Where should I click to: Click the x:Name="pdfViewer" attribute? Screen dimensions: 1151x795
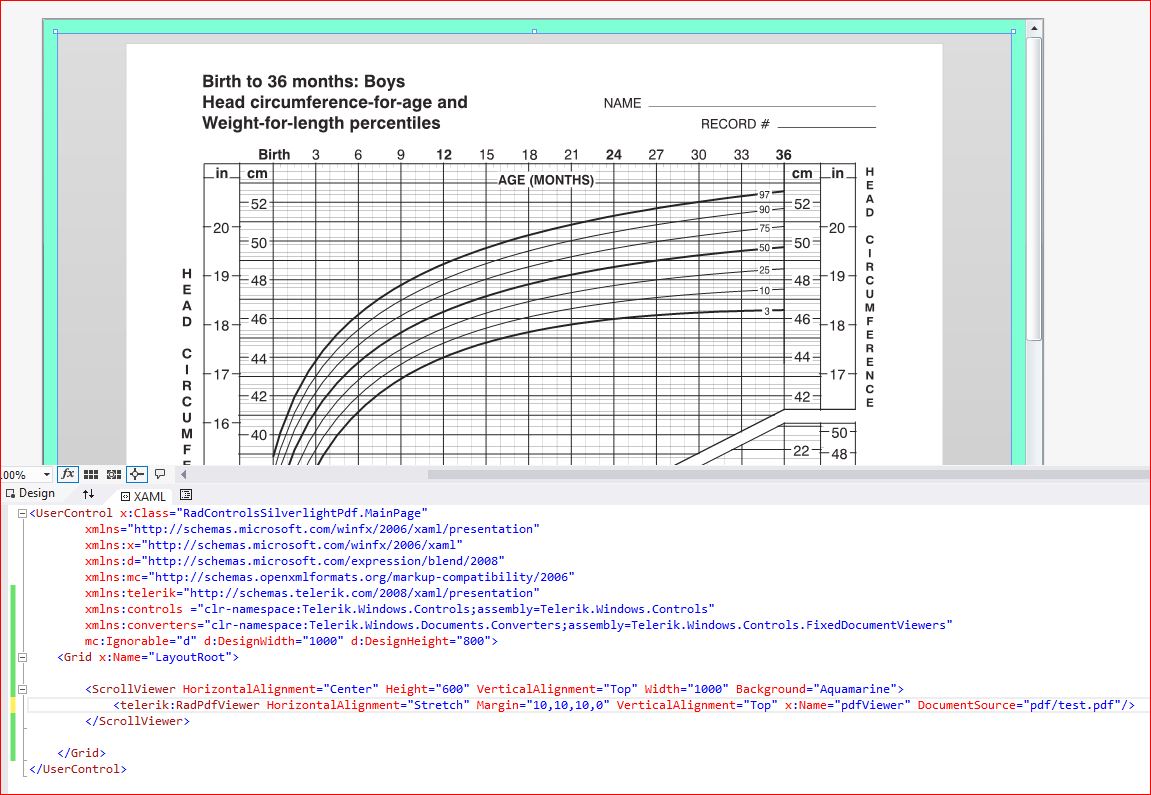pos(848,705)
